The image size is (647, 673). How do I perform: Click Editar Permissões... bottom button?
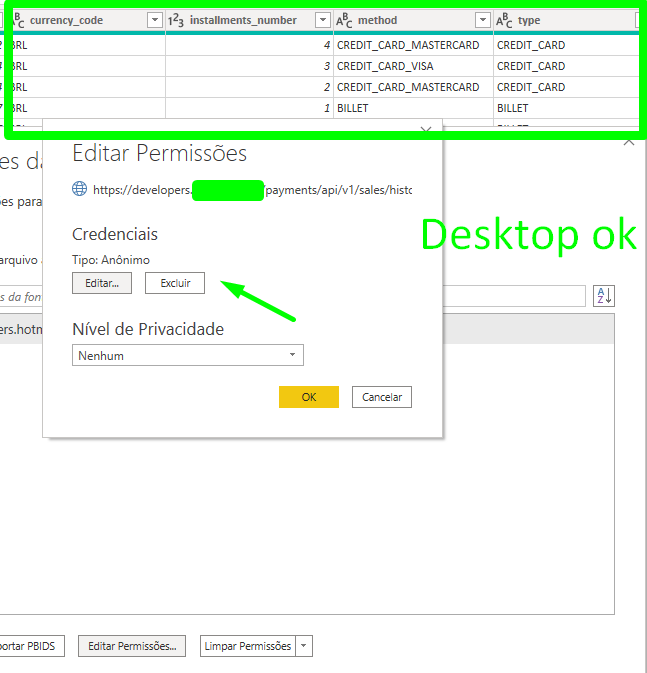132,646
